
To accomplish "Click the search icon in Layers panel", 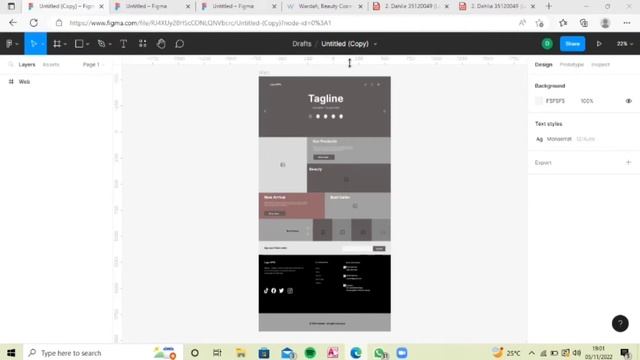I will coord(11,64).
